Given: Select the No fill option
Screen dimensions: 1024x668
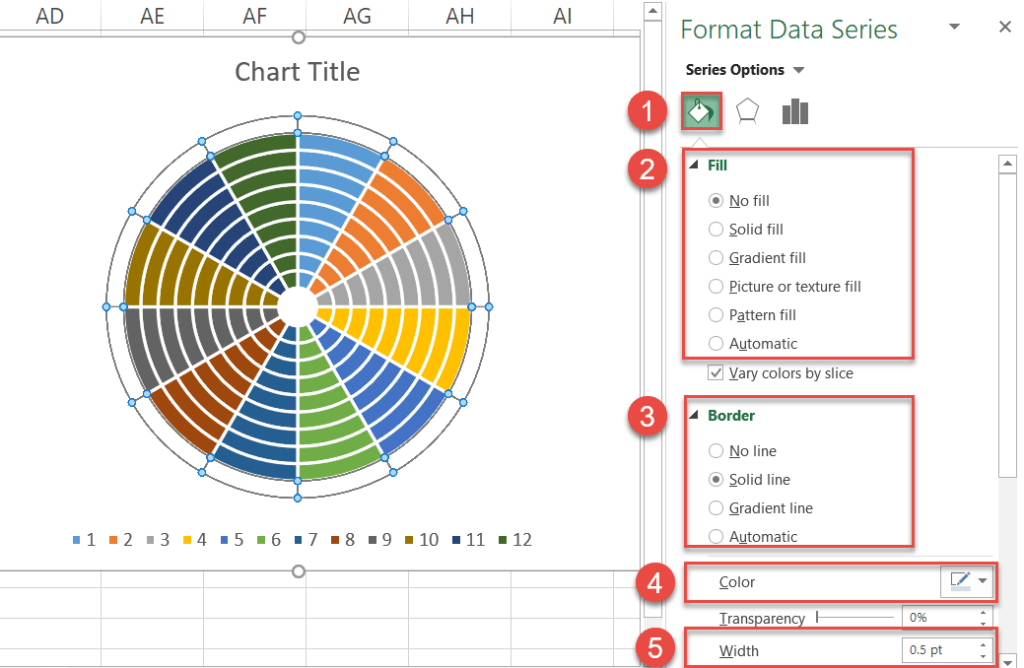Looking at the screenshot, I should click(x=716, y=200).
